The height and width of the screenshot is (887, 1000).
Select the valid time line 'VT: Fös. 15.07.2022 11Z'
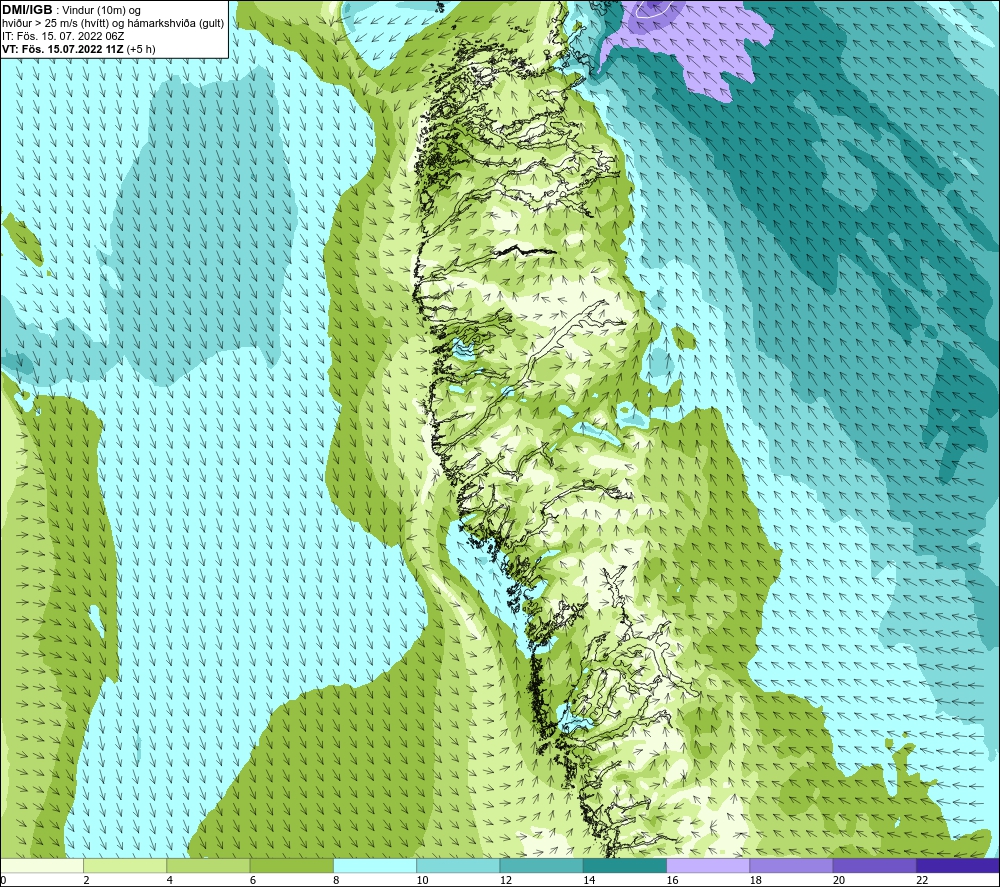[x=63, y=48]
